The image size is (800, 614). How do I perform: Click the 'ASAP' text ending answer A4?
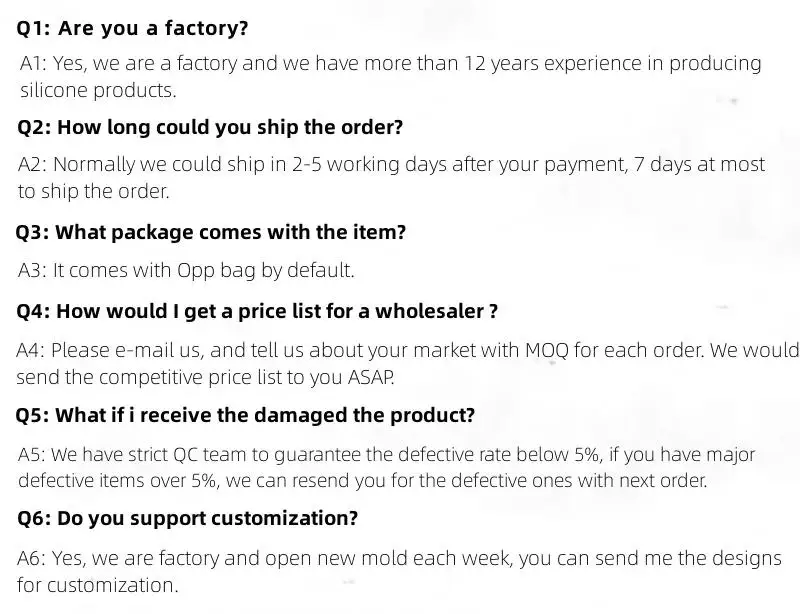(373, 378)
